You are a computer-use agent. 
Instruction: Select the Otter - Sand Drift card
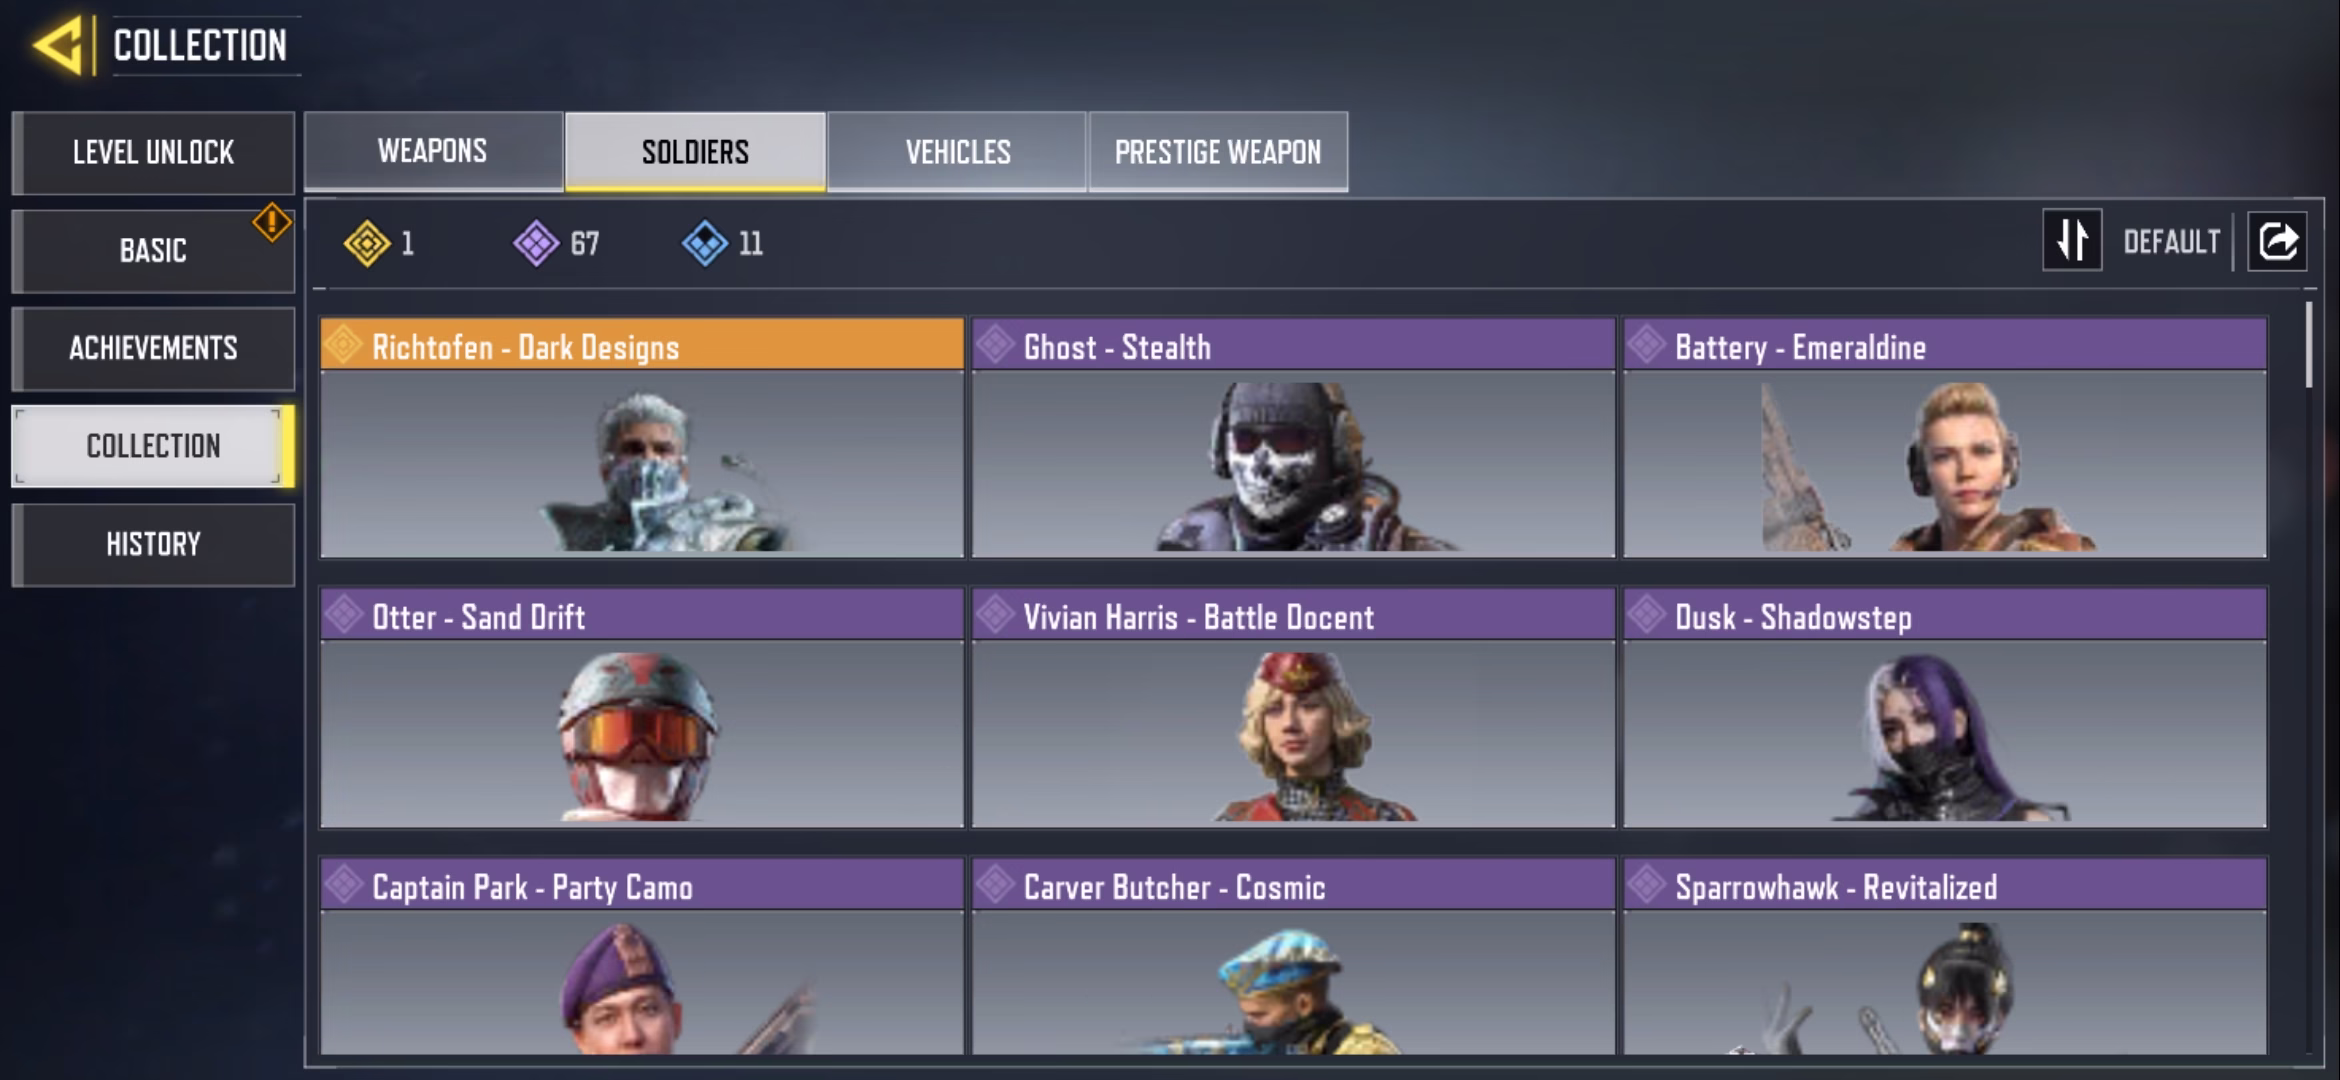coord(642,708)
